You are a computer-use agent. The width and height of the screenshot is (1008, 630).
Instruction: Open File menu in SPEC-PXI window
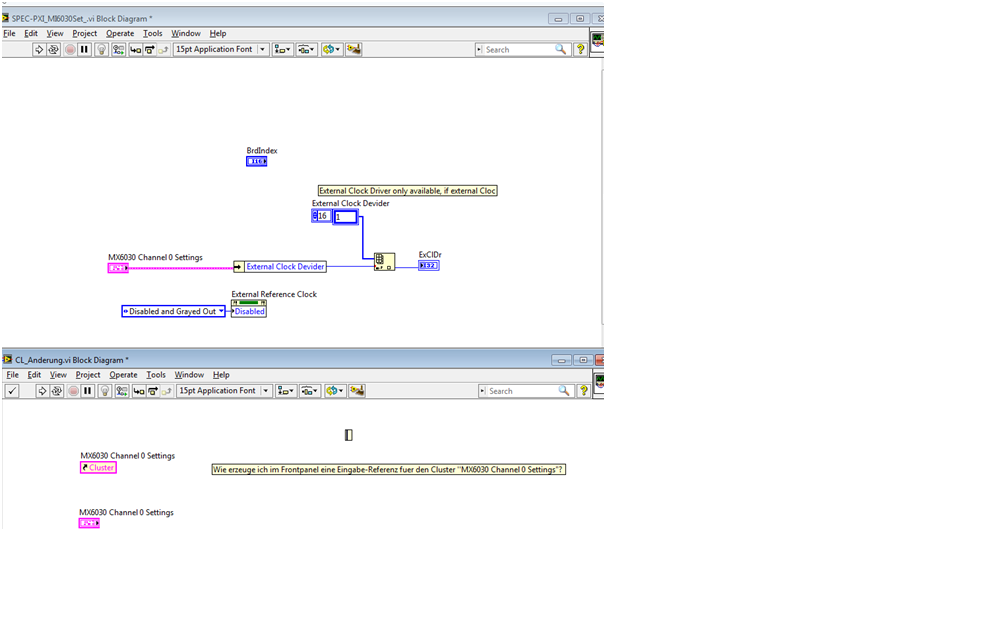(10, 33)
